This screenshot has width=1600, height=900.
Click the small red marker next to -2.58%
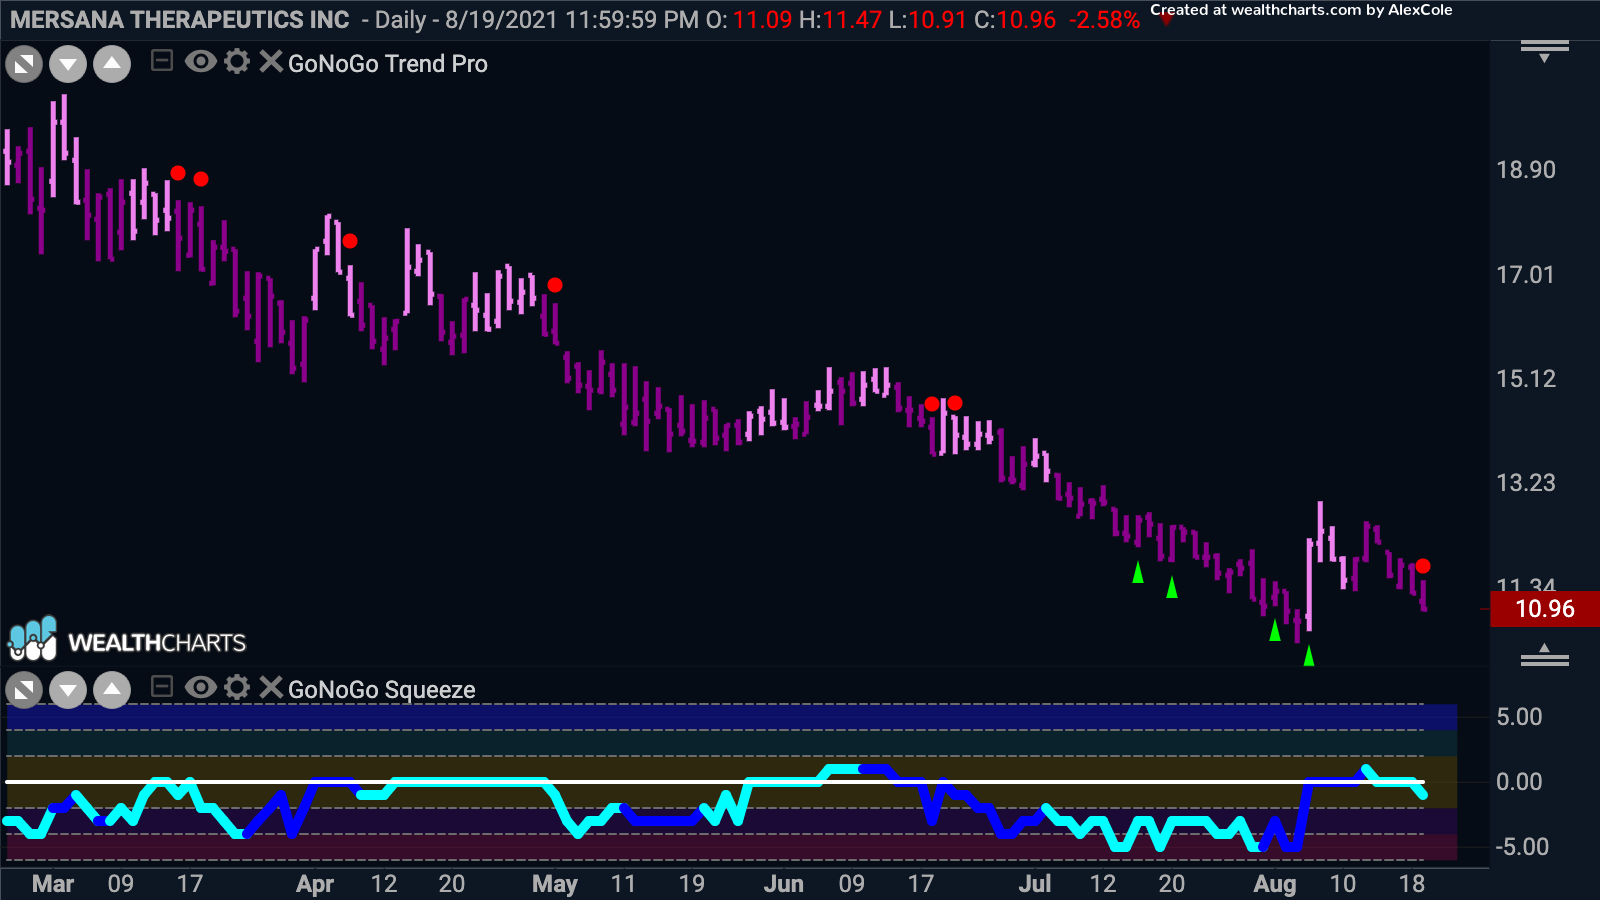(x=1166, y=20)
